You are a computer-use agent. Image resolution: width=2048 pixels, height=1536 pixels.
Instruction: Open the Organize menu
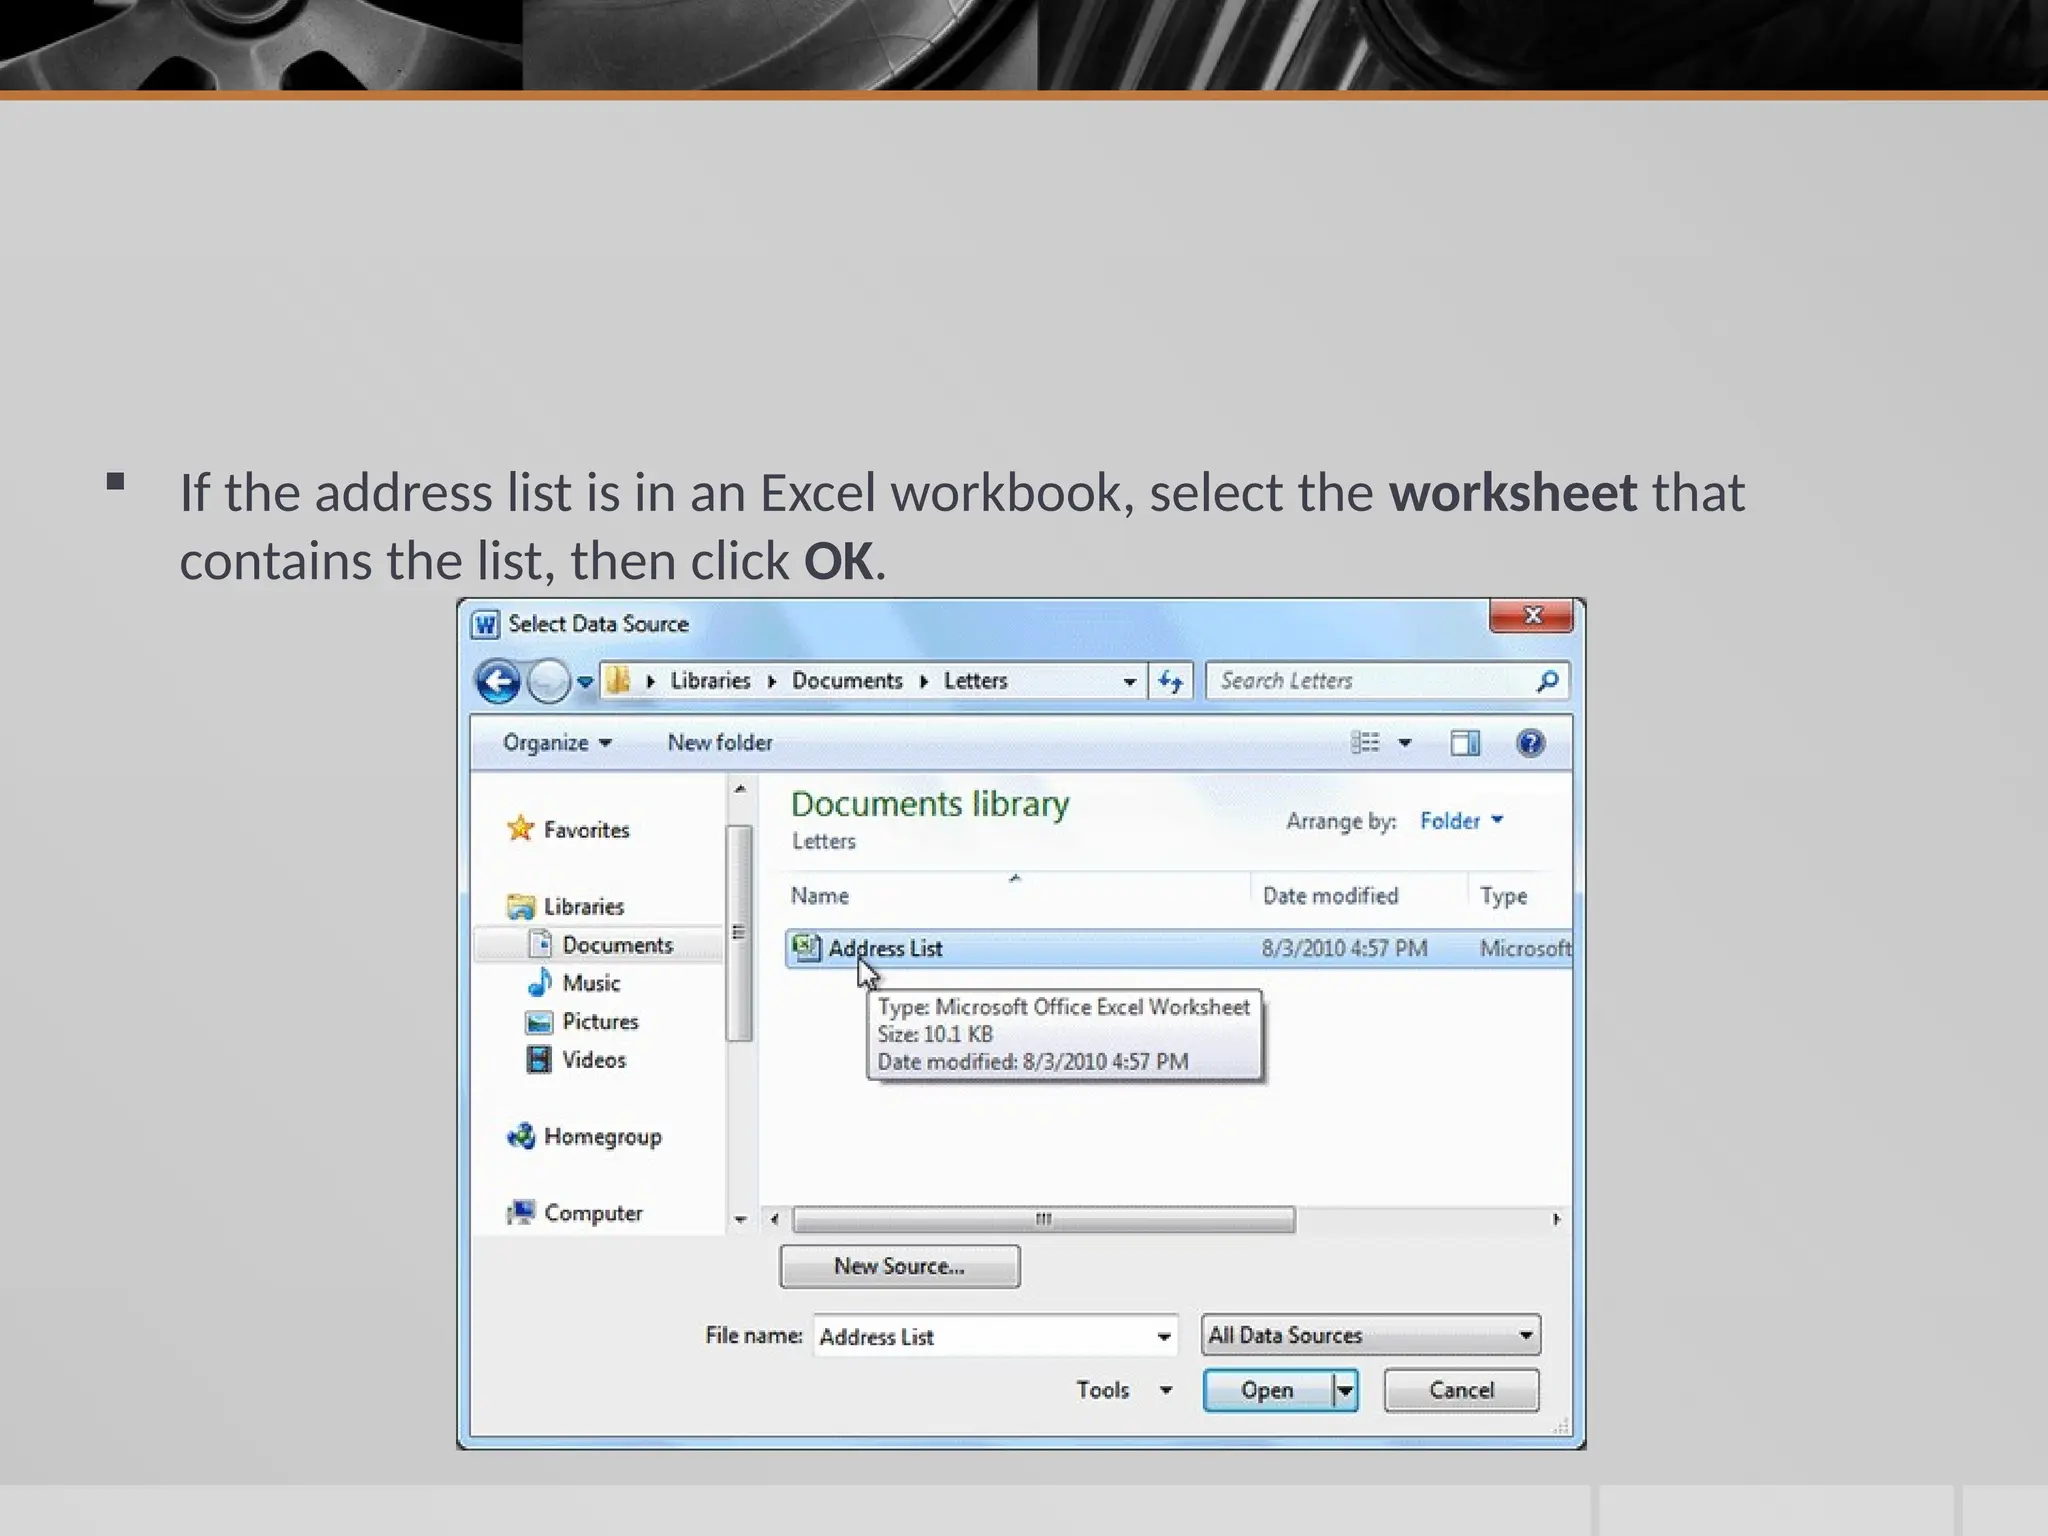pos(557,743)
